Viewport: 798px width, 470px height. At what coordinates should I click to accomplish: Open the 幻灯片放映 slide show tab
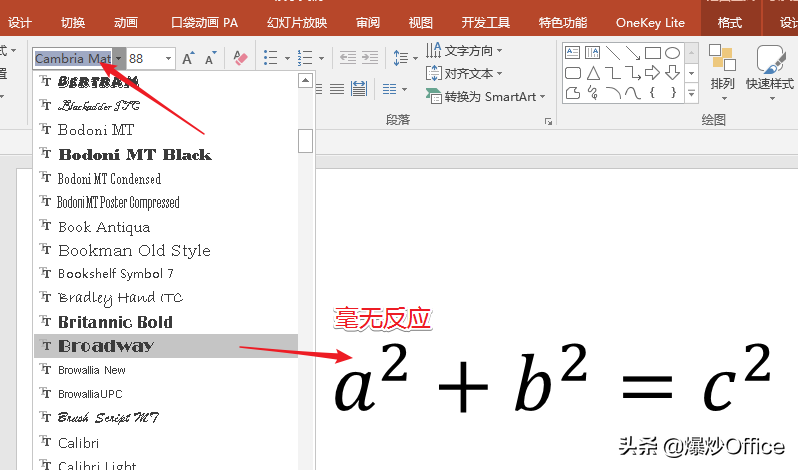click(x=297, y=23)
